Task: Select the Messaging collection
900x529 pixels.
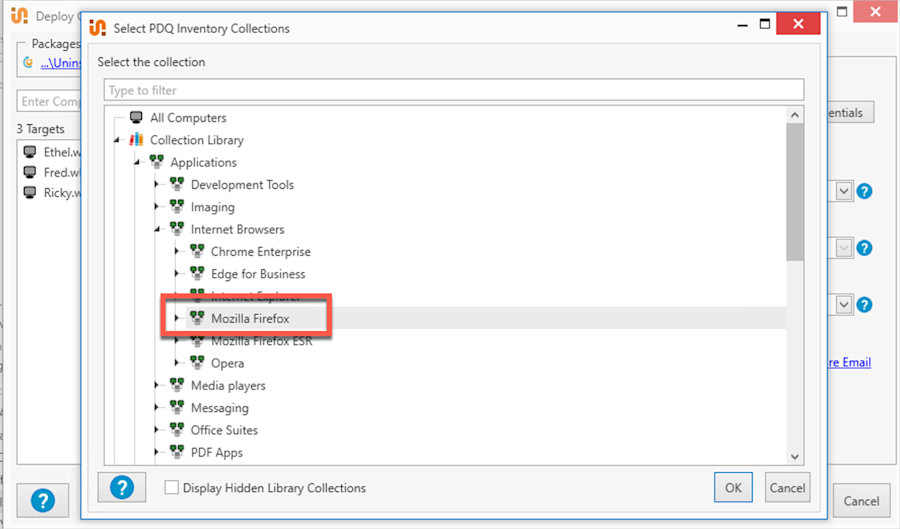Action: click(220, 408)
